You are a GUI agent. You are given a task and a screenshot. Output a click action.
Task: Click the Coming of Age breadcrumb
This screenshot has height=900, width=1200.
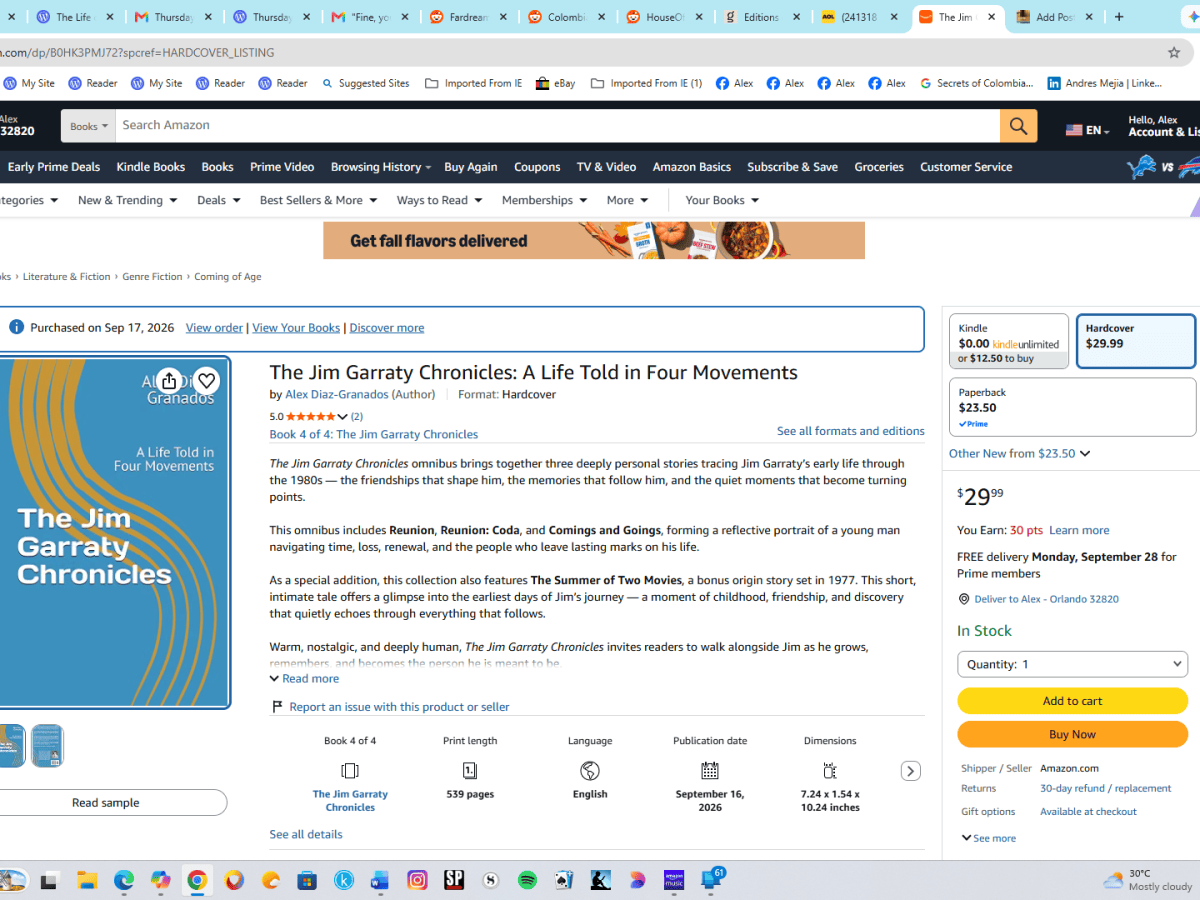[x=227, y=277]
